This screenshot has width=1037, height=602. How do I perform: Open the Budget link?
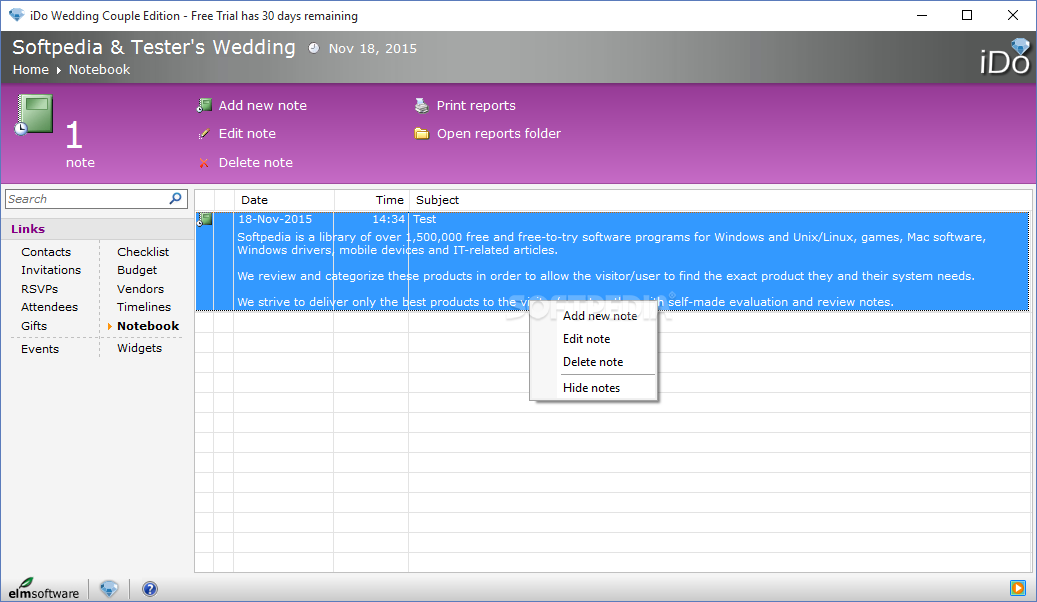point(137,270)
